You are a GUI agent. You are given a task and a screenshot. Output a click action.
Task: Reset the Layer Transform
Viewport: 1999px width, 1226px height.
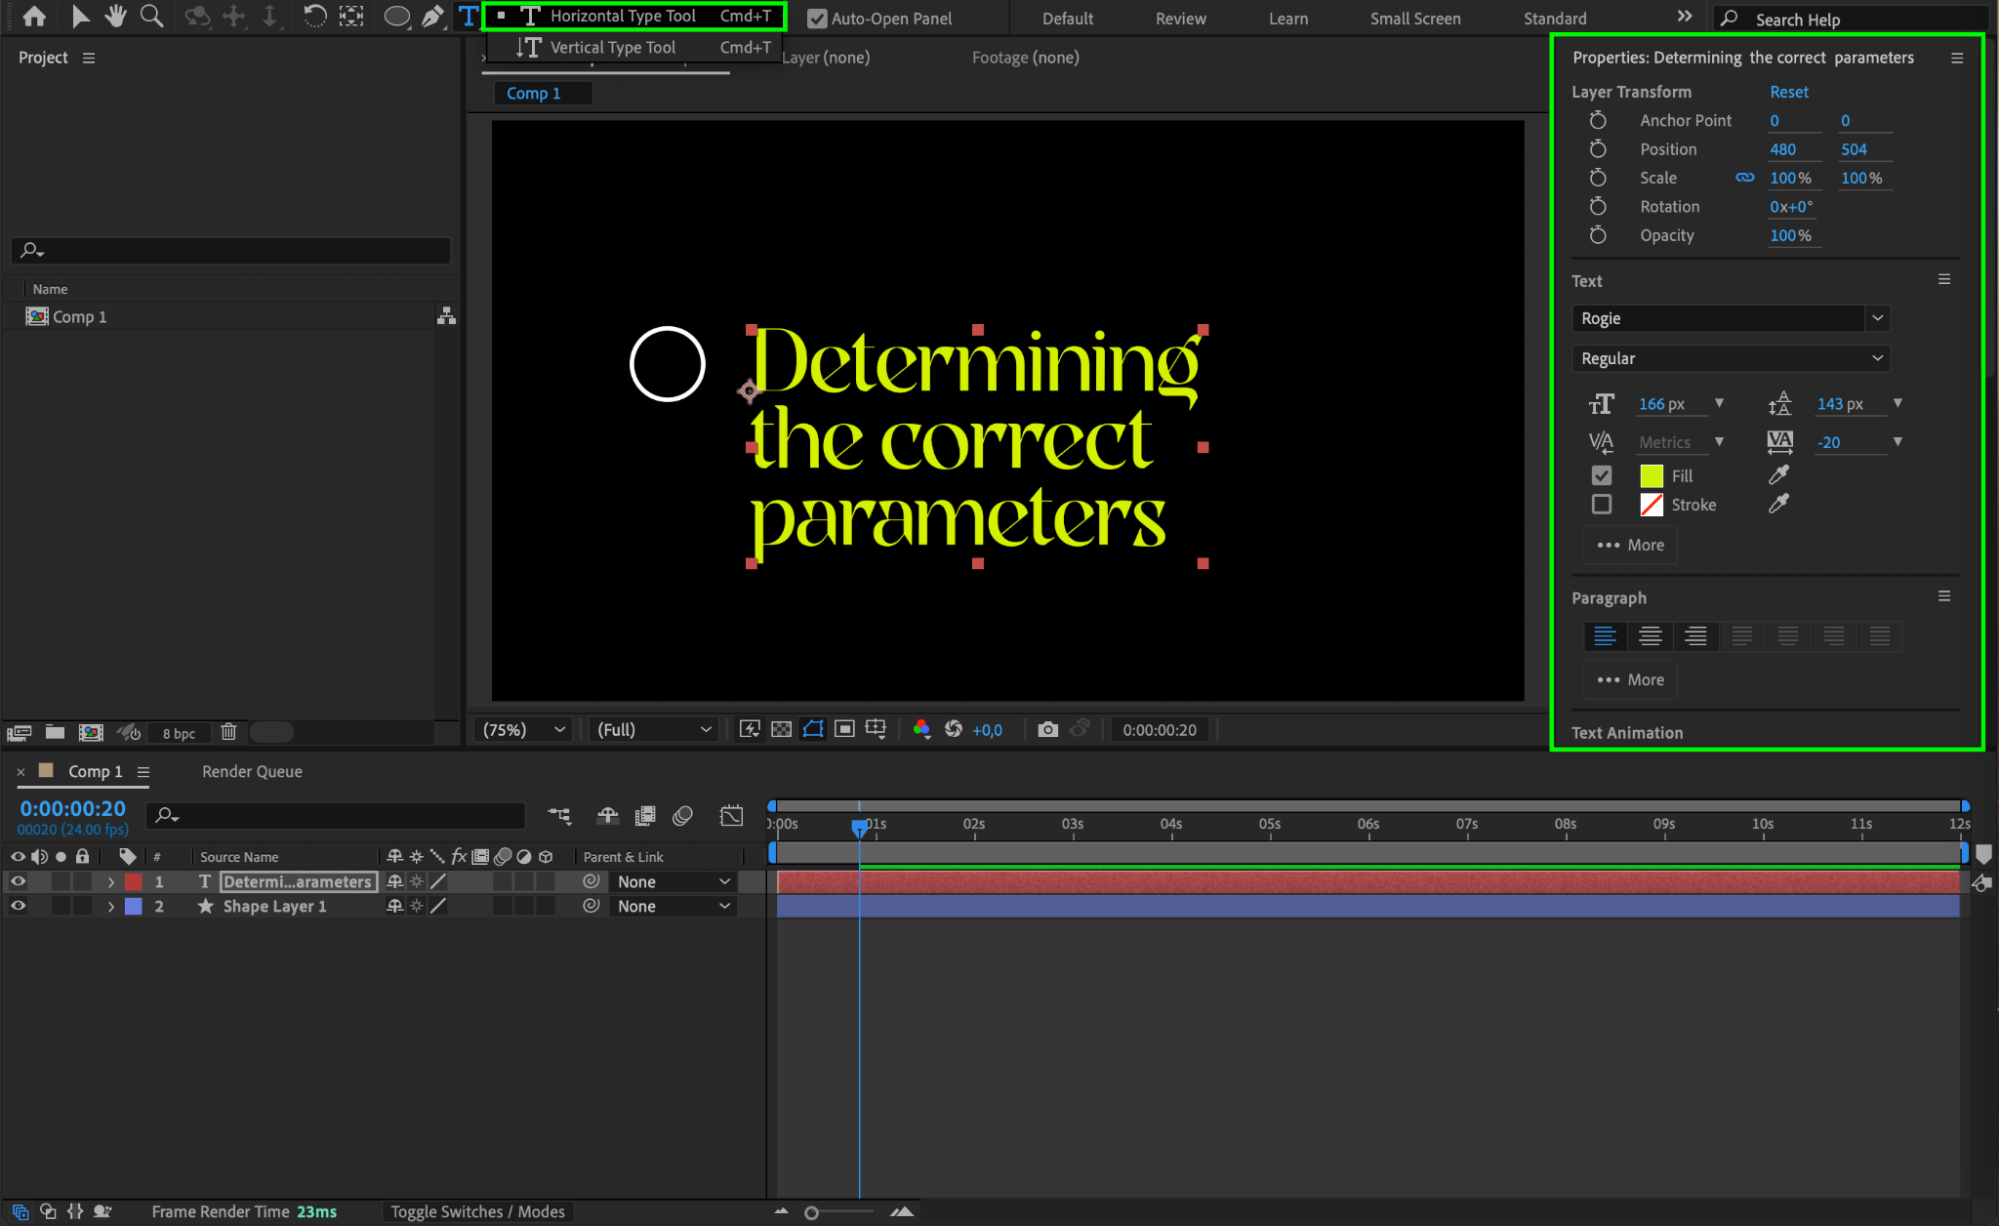(1788, 92)
